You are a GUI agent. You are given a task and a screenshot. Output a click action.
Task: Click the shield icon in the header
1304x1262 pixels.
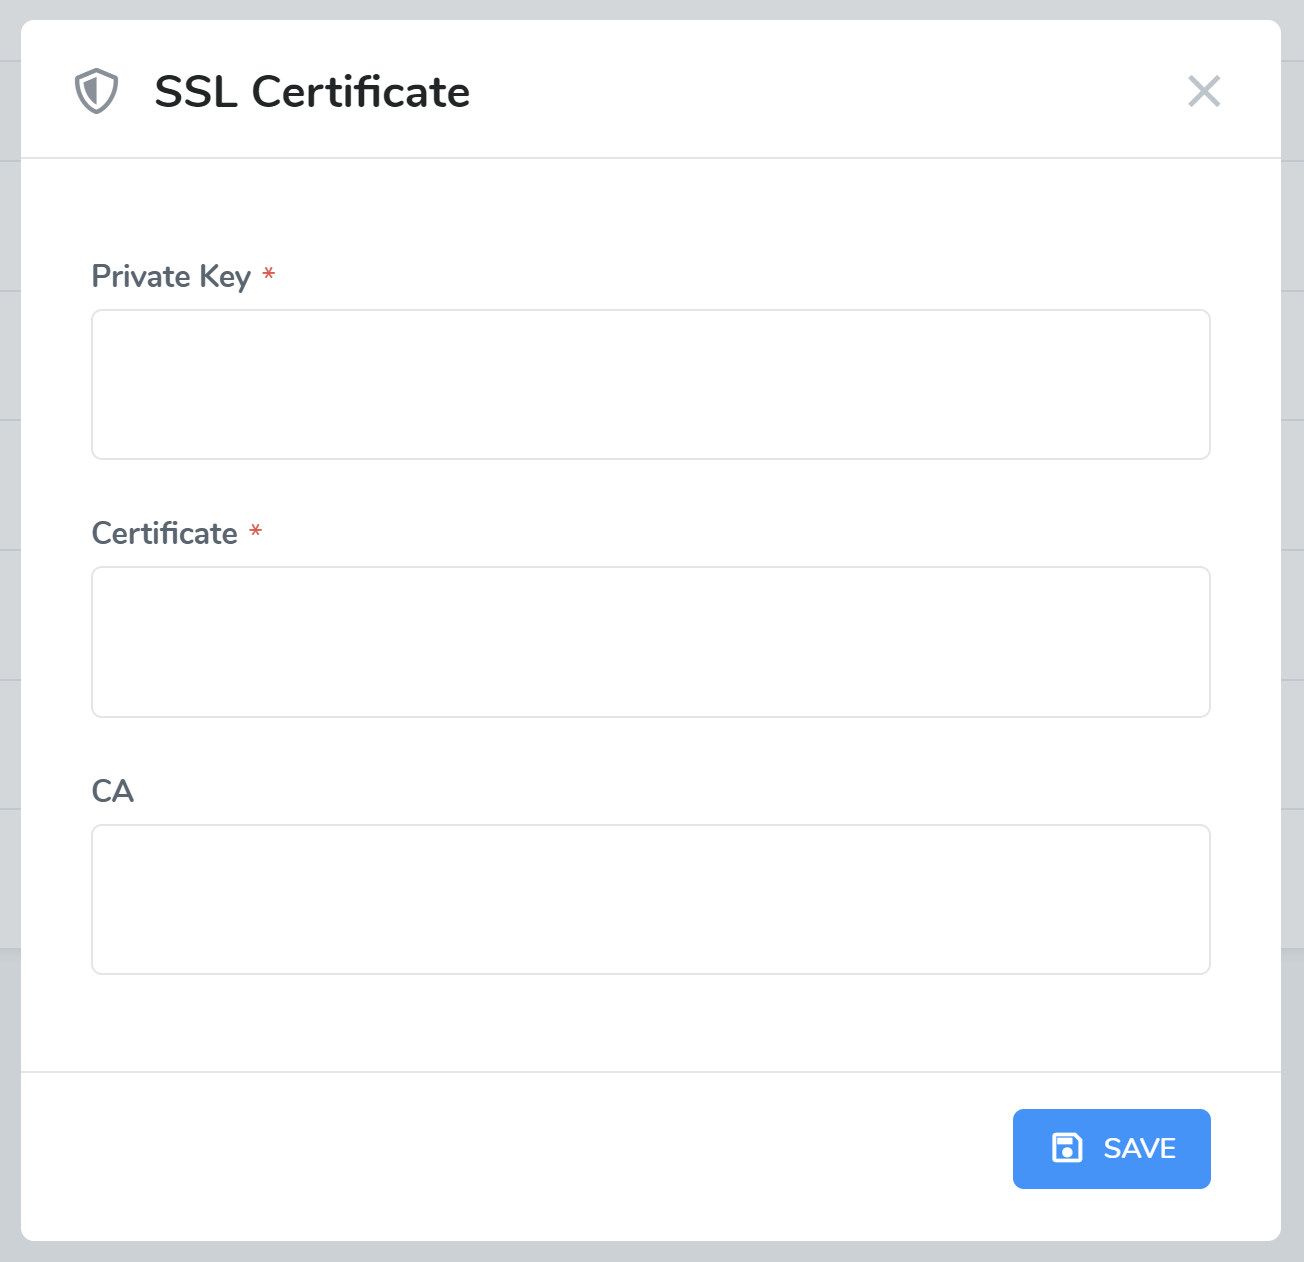point(96,91)
